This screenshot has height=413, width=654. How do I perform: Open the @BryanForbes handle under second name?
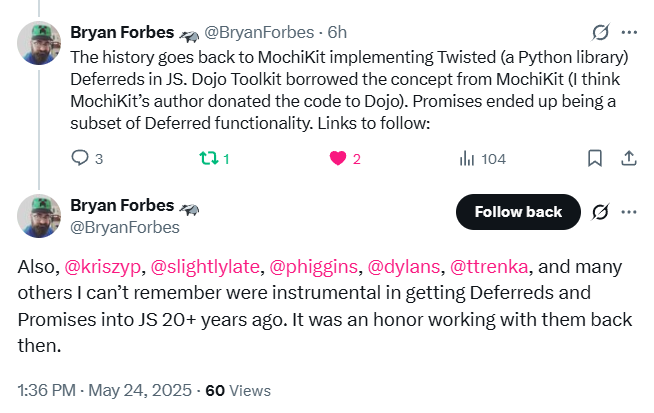(125, 227)
